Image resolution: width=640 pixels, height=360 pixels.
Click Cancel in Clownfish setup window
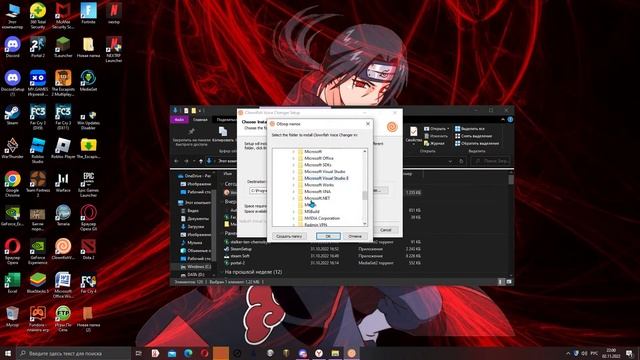coord(386,230)
